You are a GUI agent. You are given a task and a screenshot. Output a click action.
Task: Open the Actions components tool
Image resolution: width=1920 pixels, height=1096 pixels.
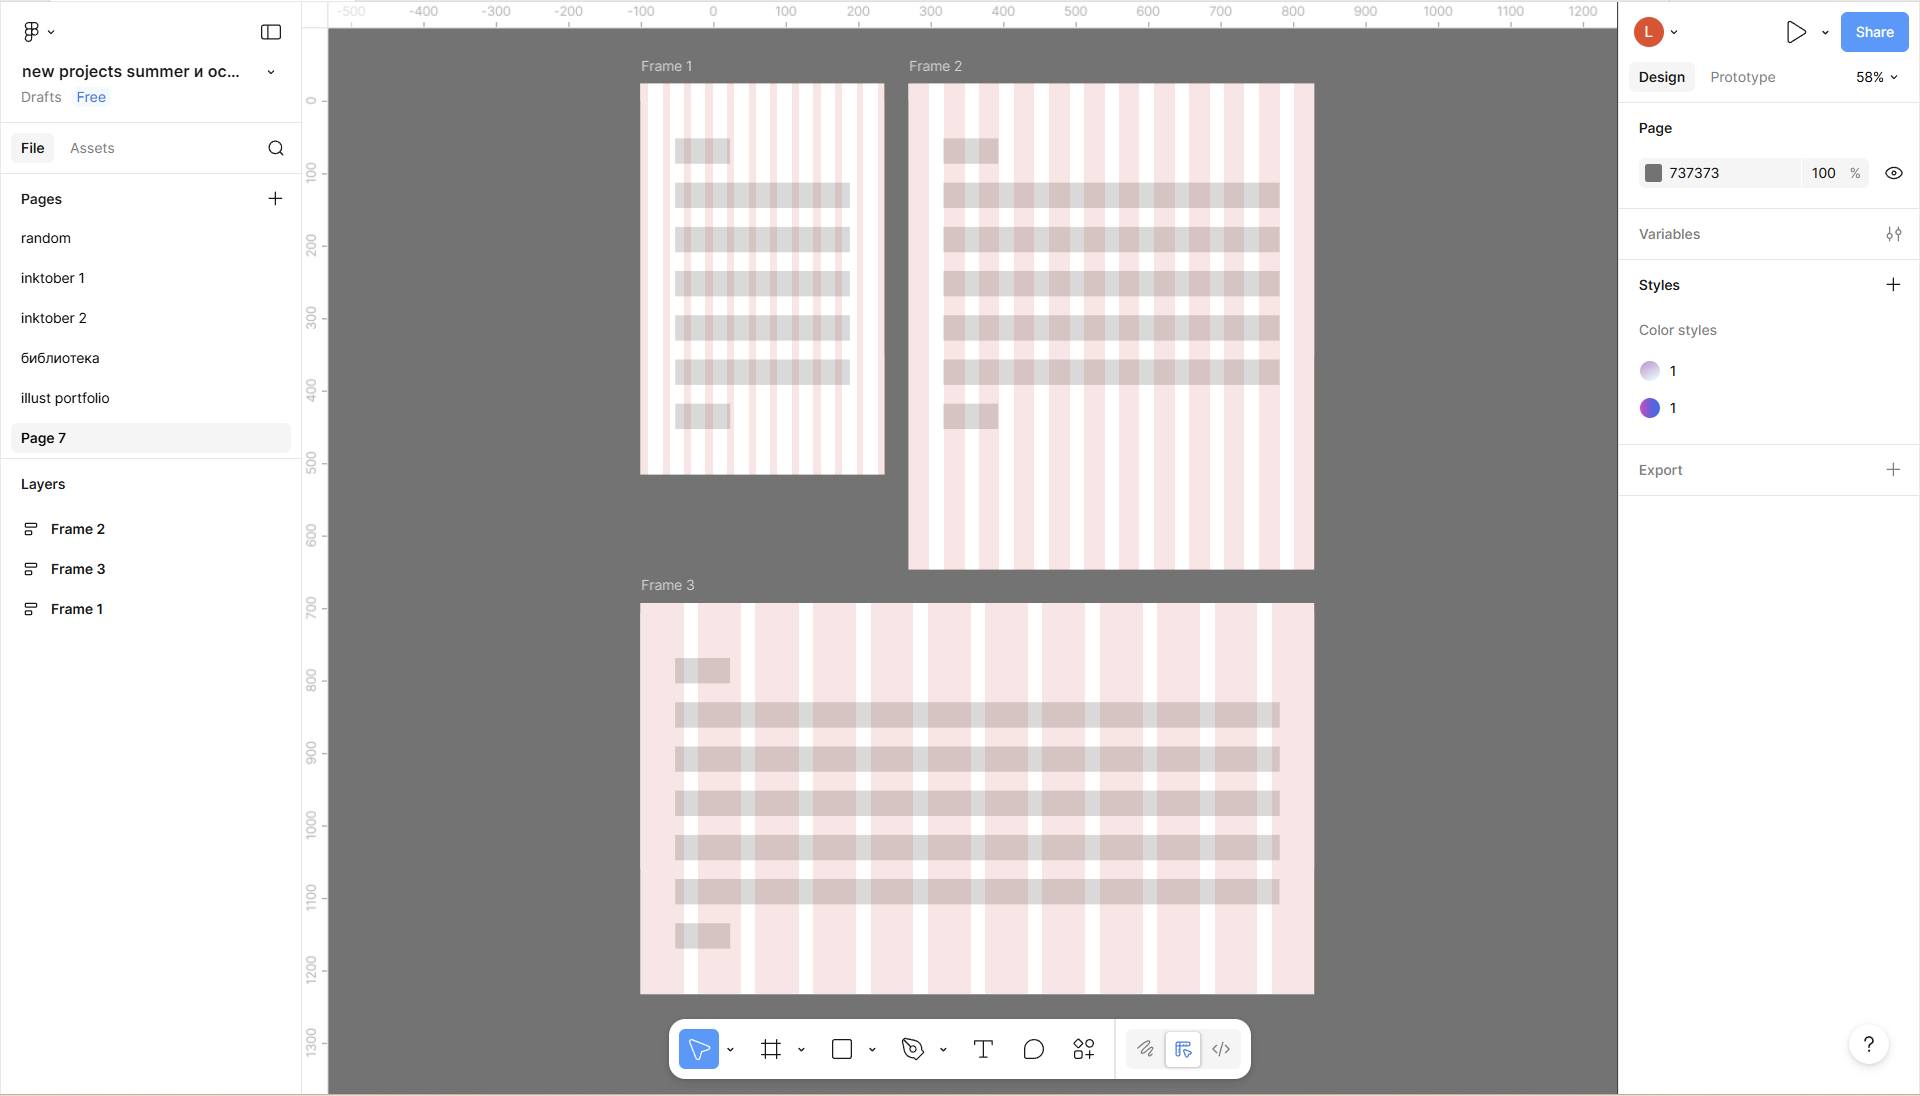pos(1084,1049)
